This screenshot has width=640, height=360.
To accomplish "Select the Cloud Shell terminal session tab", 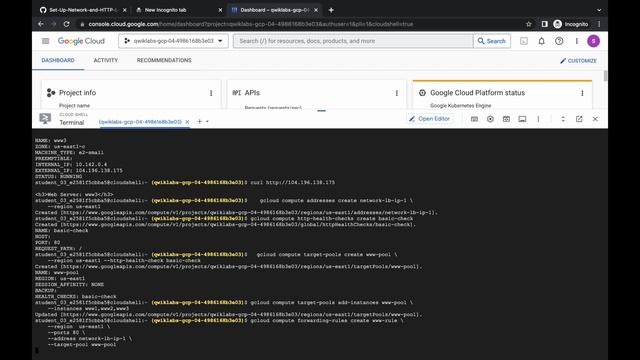I will coord(140,122).
